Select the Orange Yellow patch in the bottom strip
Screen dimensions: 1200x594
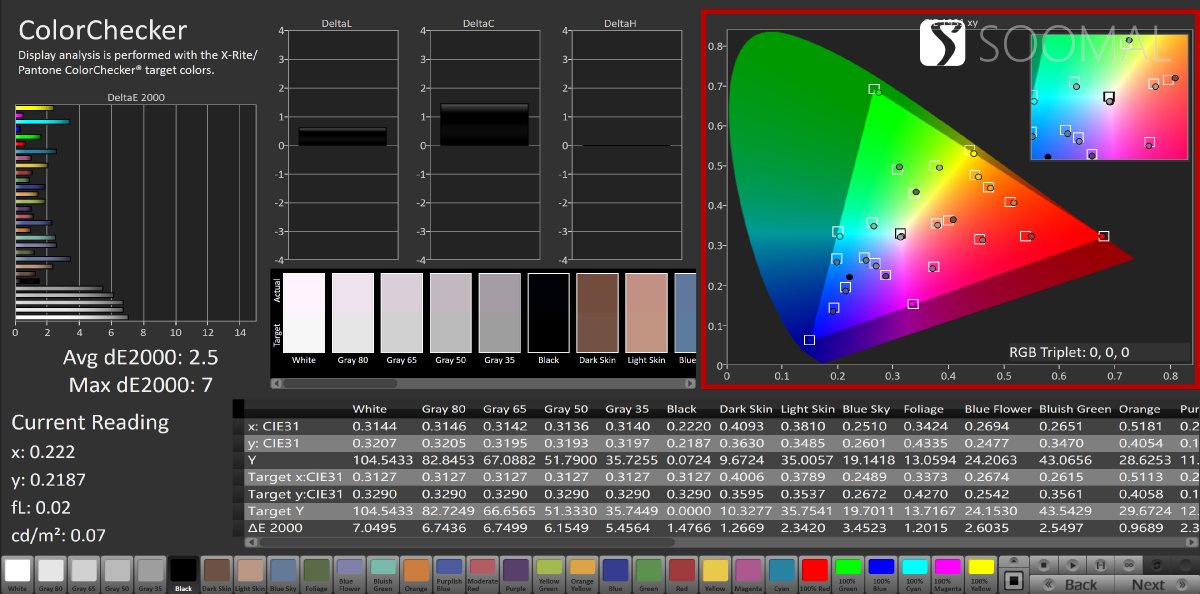point(582,573)
